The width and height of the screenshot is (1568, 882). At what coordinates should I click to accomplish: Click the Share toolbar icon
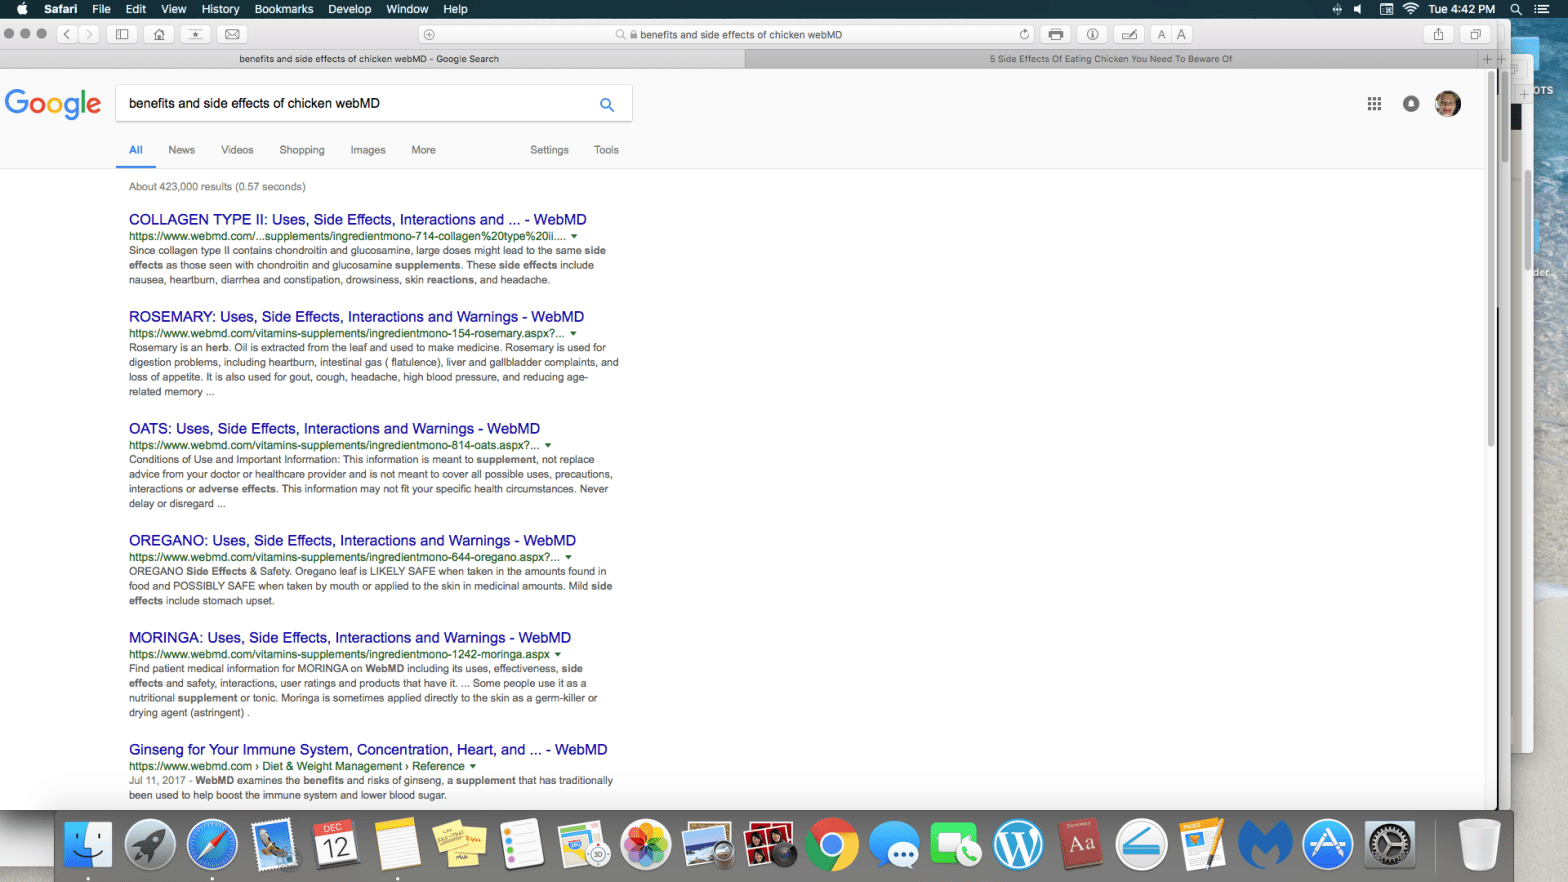tap(1438, 34)
